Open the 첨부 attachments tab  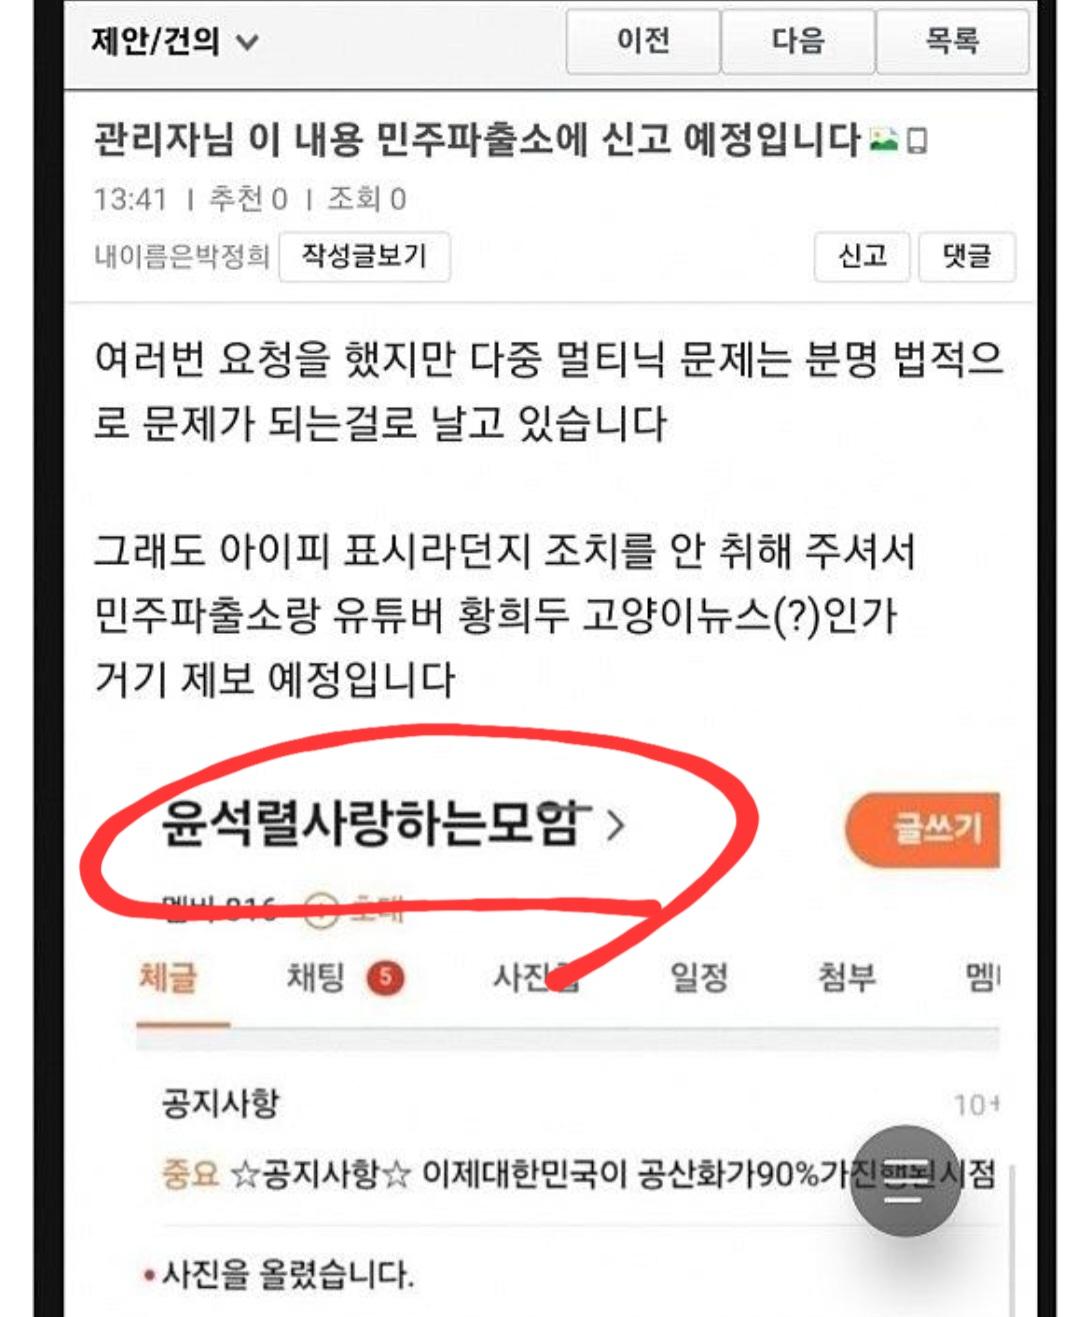[x=847, y=977]
